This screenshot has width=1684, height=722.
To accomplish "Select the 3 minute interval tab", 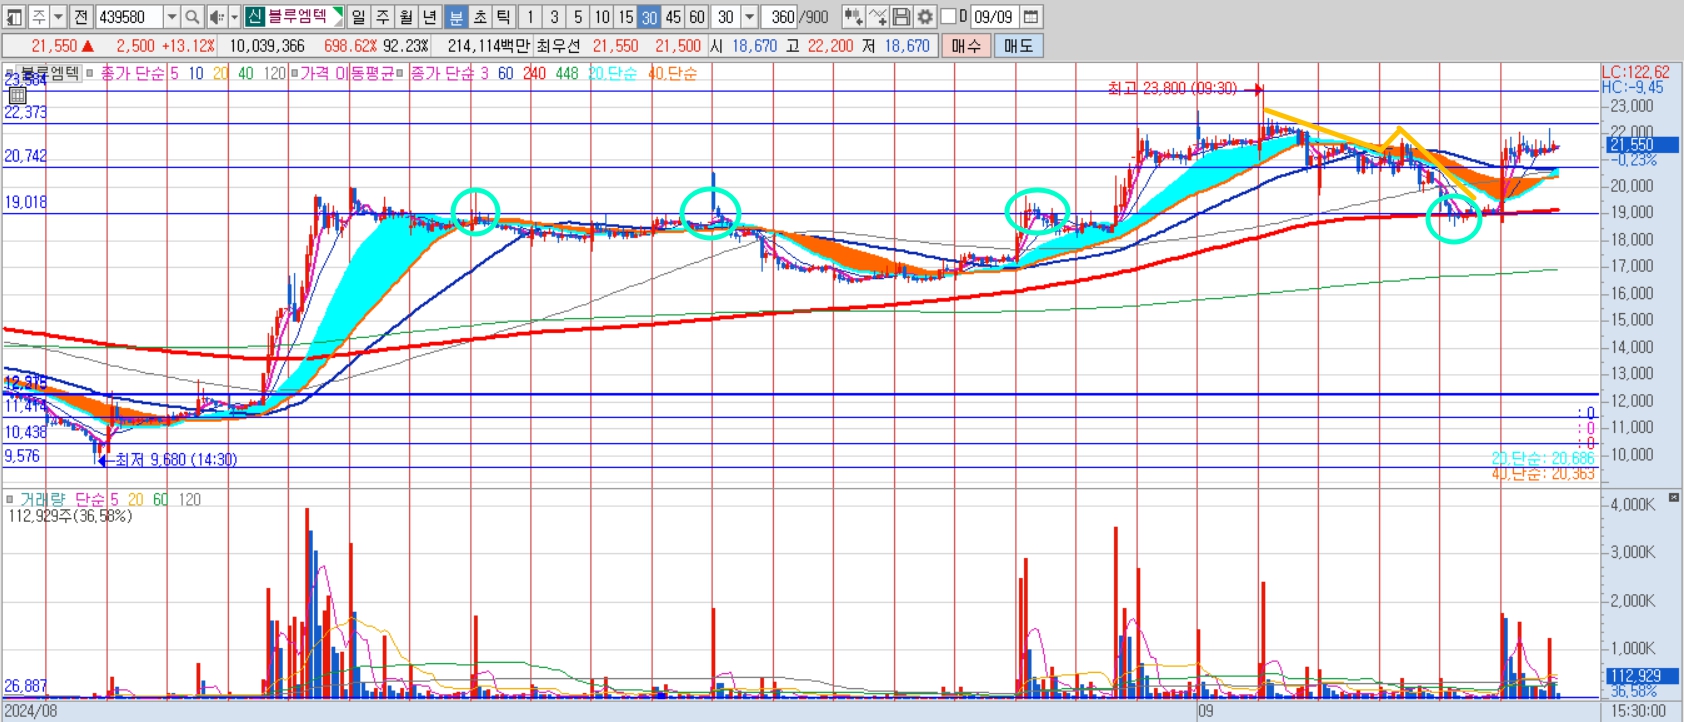I will tap(554, 17).
